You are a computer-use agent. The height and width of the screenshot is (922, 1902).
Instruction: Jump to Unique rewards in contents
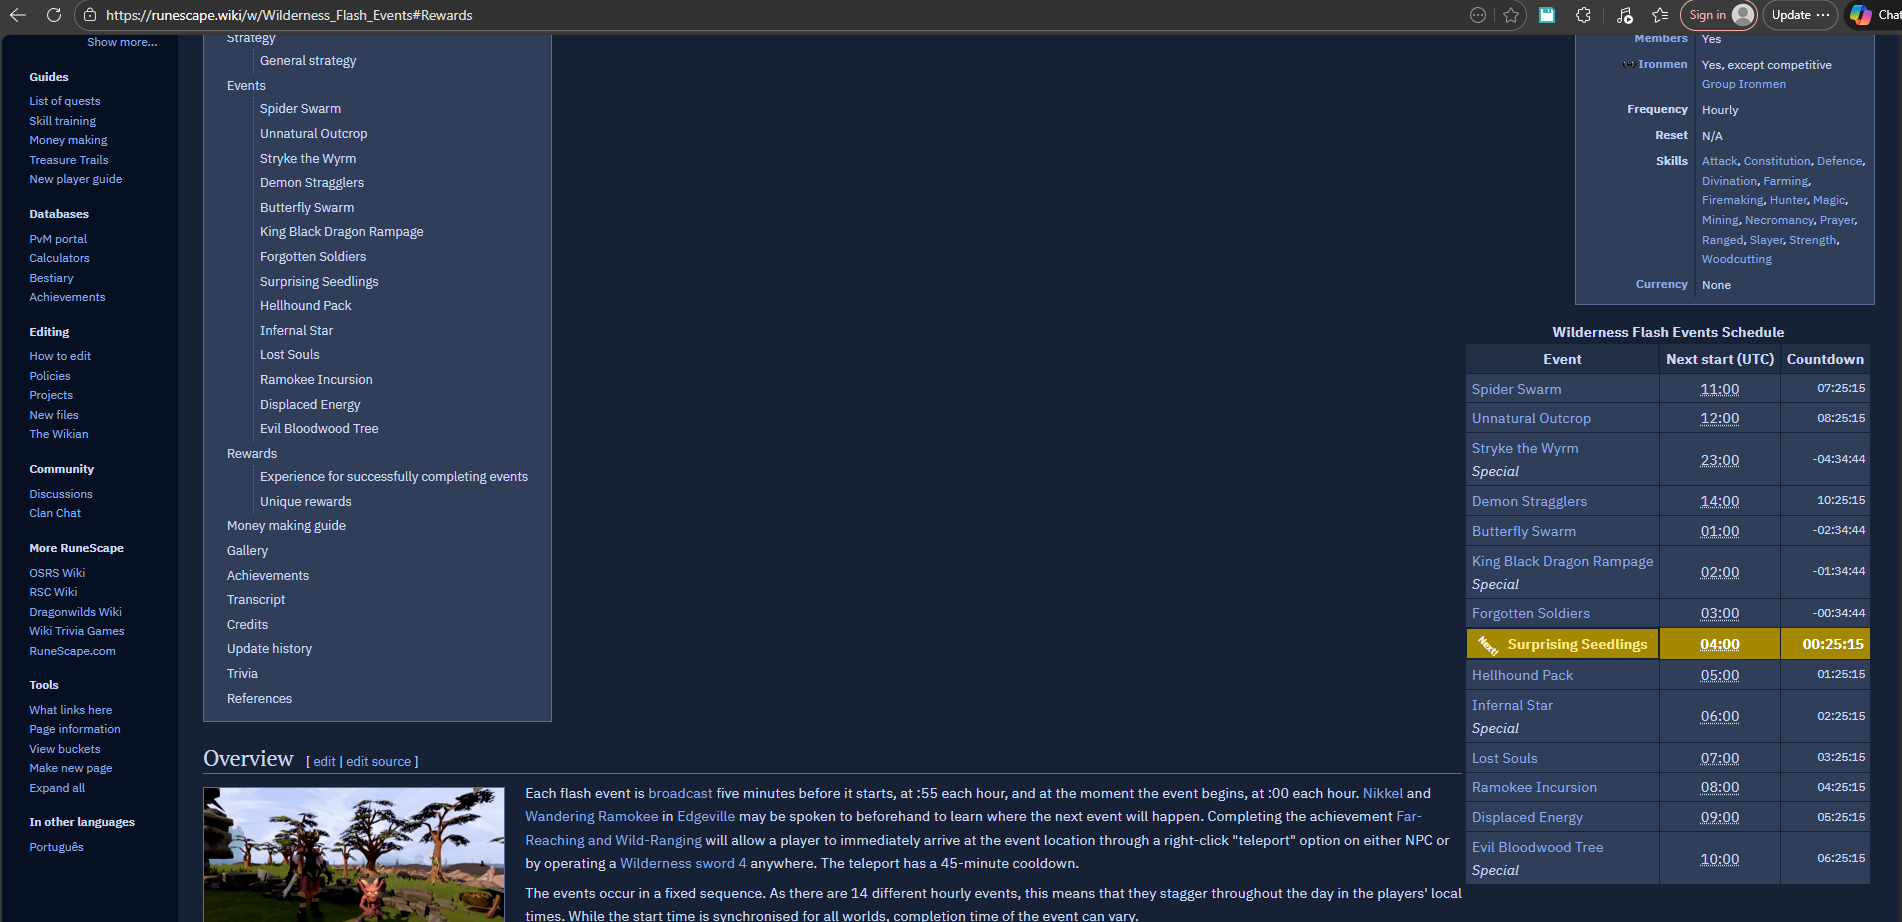[306, 502]
